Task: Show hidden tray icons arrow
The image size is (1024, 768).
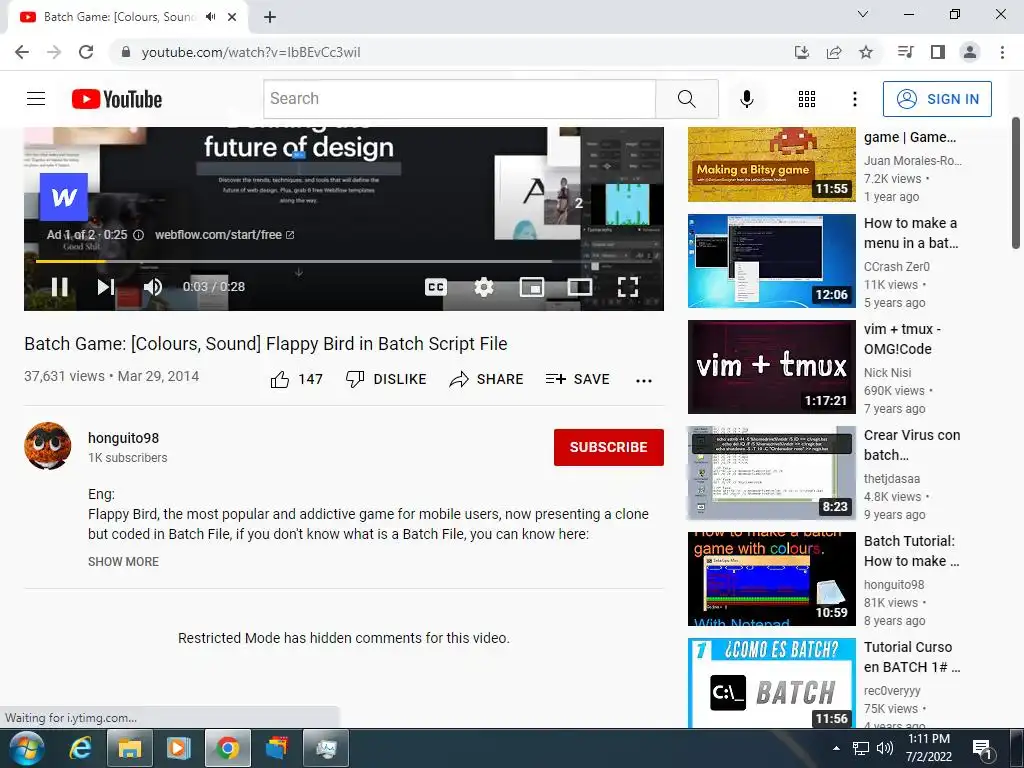Action: tap(837, 748)
